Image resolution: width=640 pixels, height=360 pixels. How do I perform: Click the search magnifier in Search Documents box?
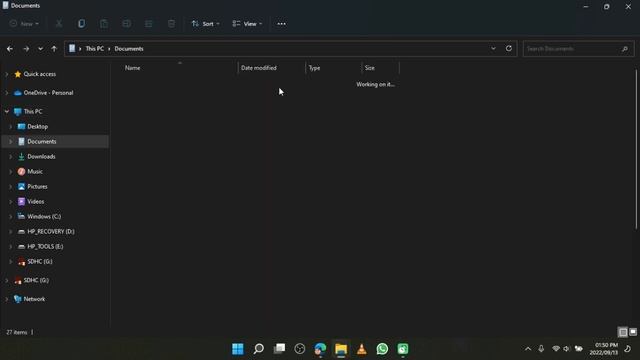[x=624, y=49]
